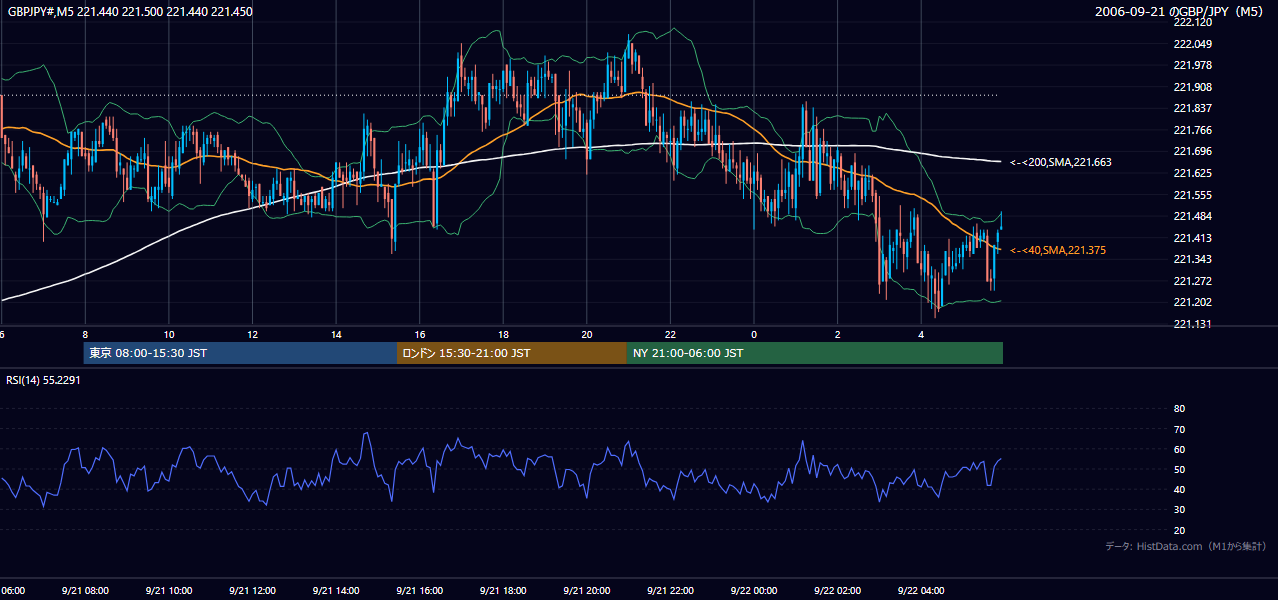The width and height of the screenshot is (1278, 600).
Task: Click hour 16 on the price chart time axis
Action: [419, 334]
